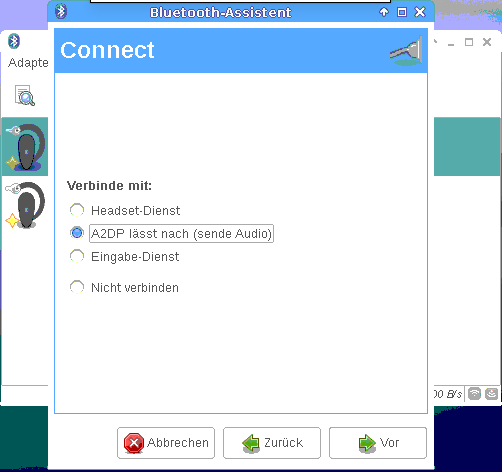Viewport: 502px width, 472px height.
Task: Click the roll-up arrow in title bar
Action: click(384, 12)
